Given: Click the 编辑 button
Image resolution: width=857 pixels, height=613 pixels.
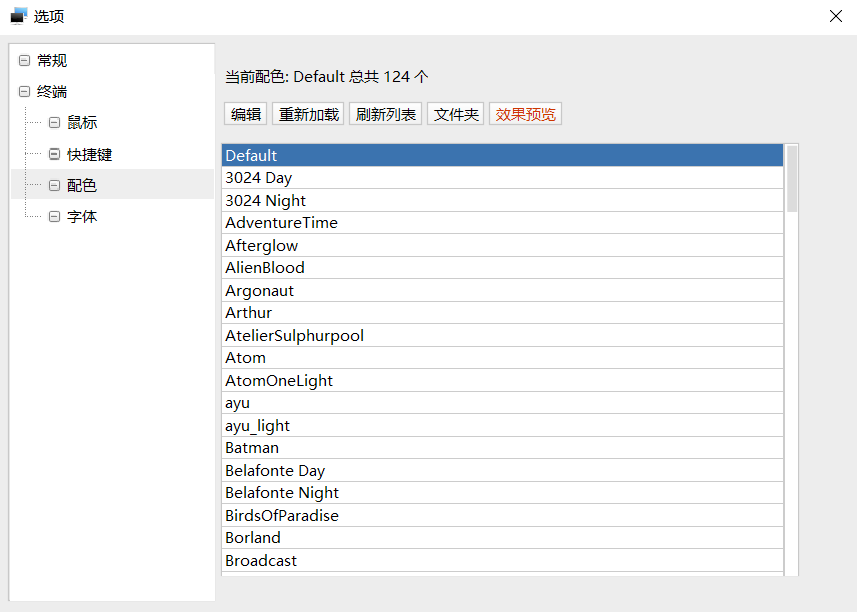Looking at the screenshot, I should tap(246, 114).
